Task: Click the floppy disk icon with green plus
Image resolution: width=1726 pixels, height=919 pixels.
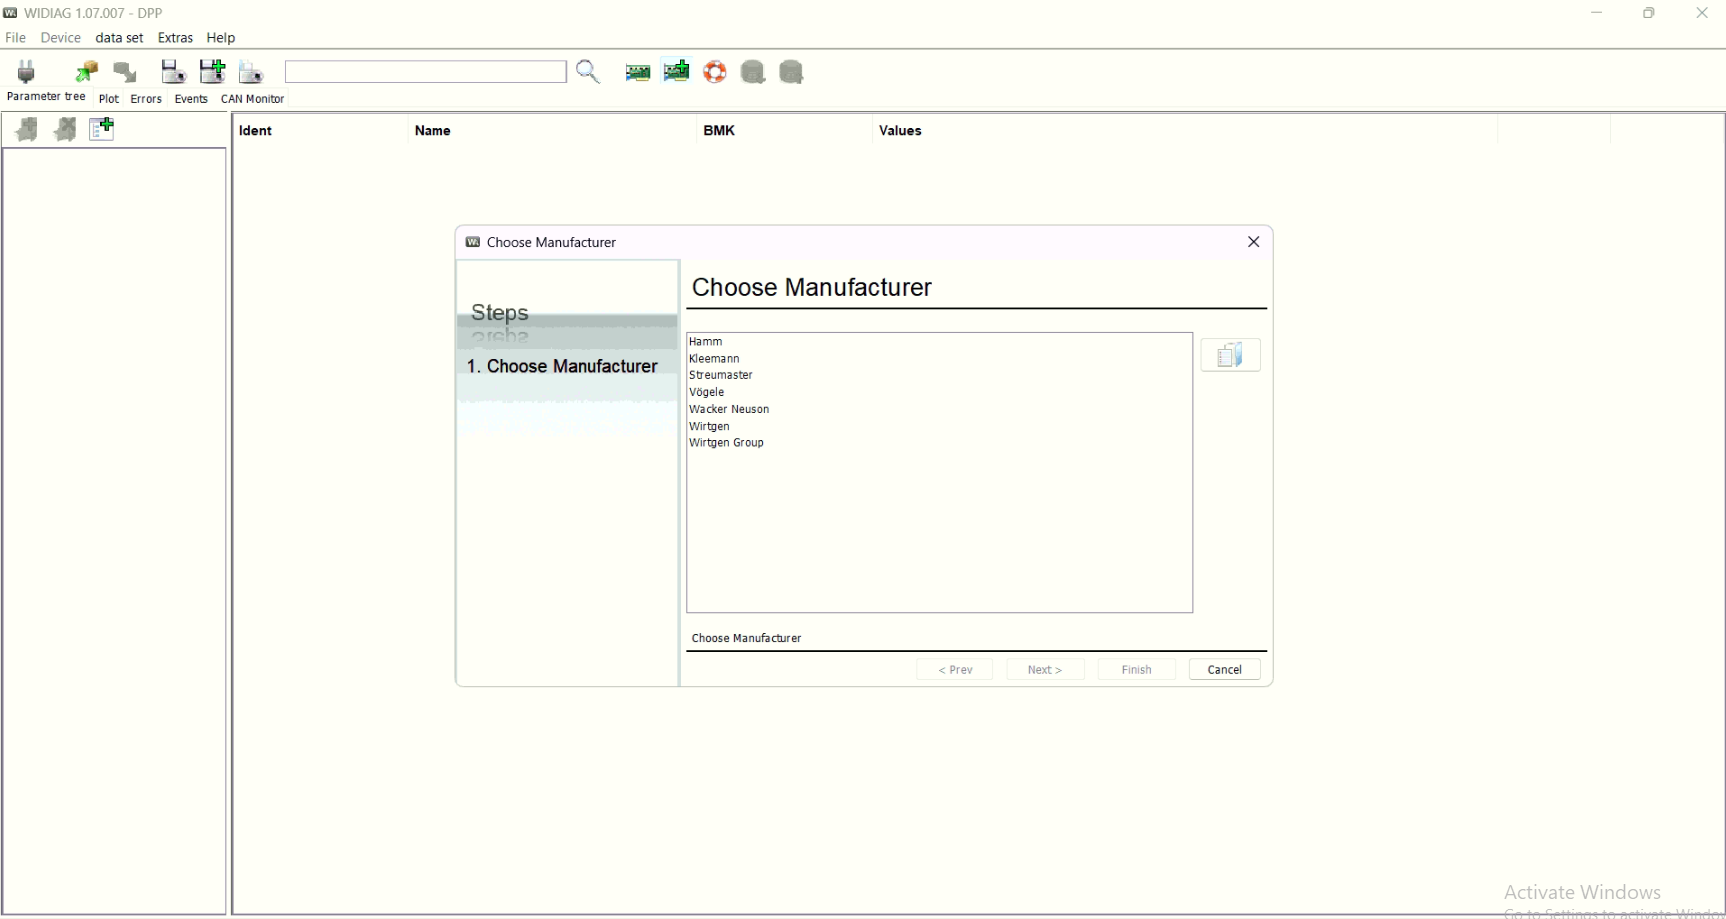Action: tap(212, 72)
